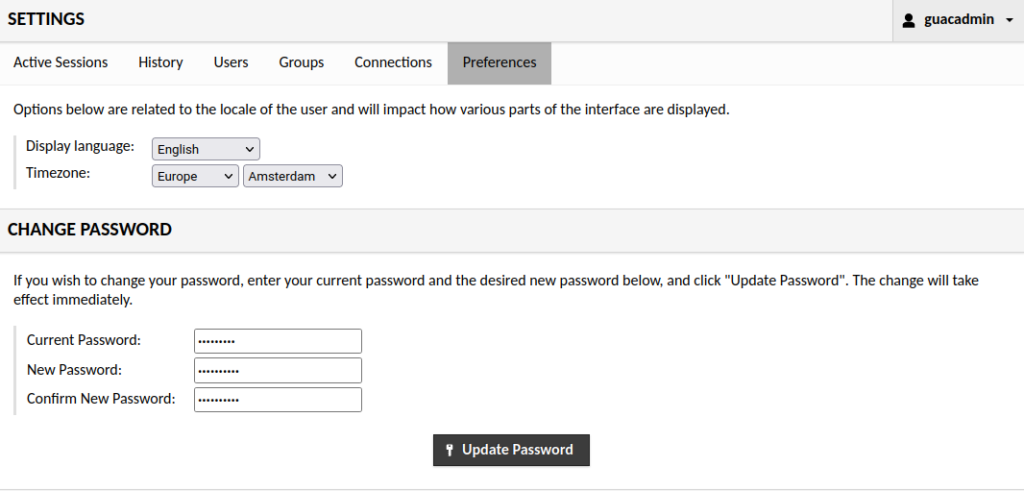Click the Display language label
This screenshot has width=1024, height=491.
80,146
